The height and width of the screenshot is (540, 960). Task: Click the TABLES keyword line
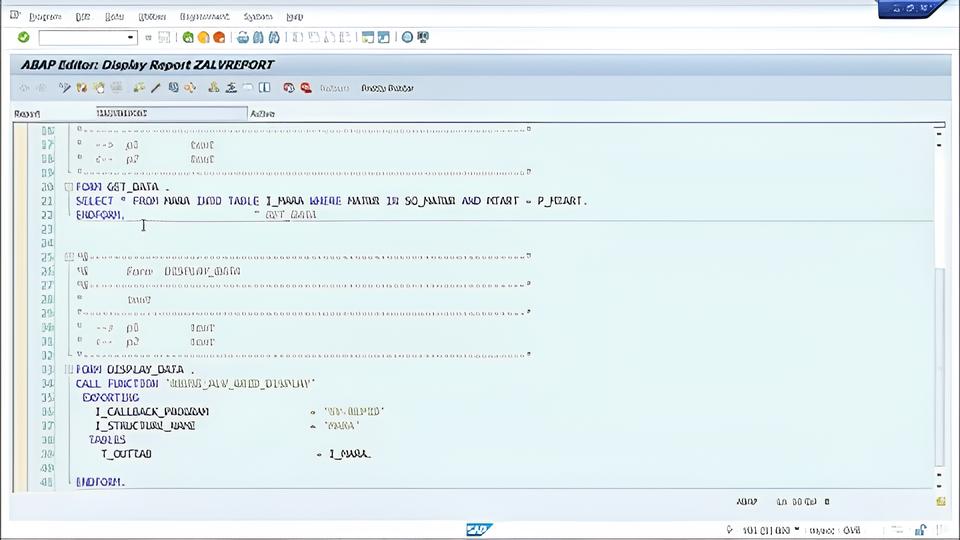[107, 440]
